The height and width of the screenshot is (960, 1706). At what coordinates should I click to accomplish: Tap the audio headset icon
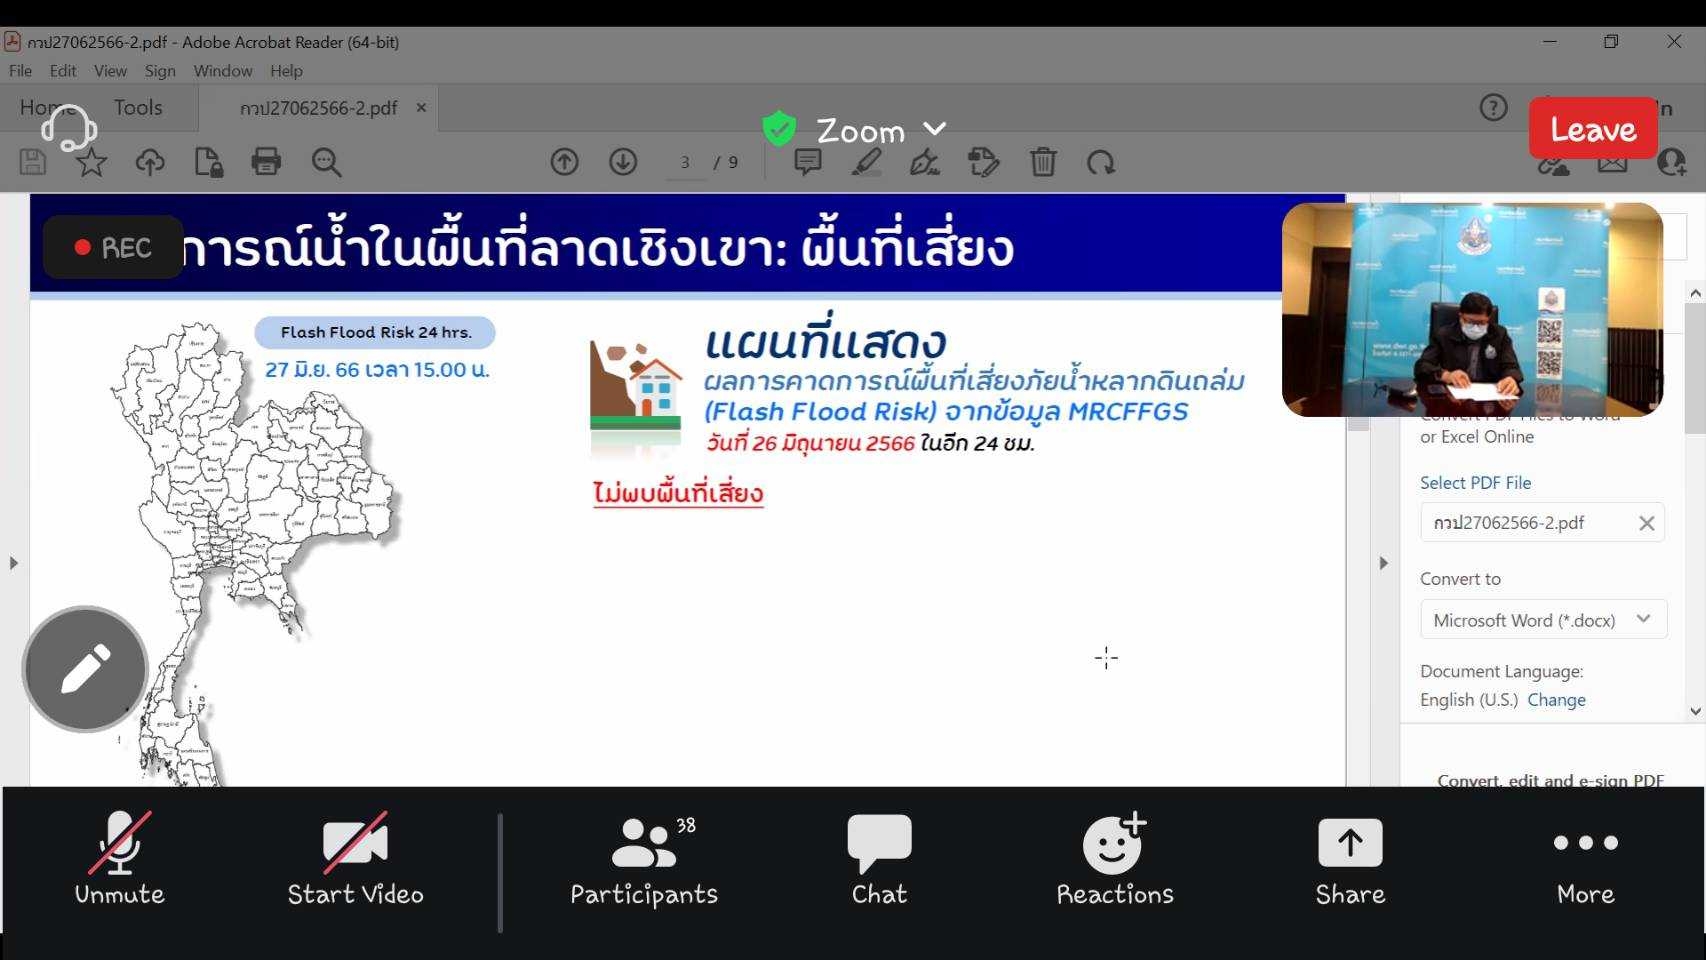[x=68, y=128]
